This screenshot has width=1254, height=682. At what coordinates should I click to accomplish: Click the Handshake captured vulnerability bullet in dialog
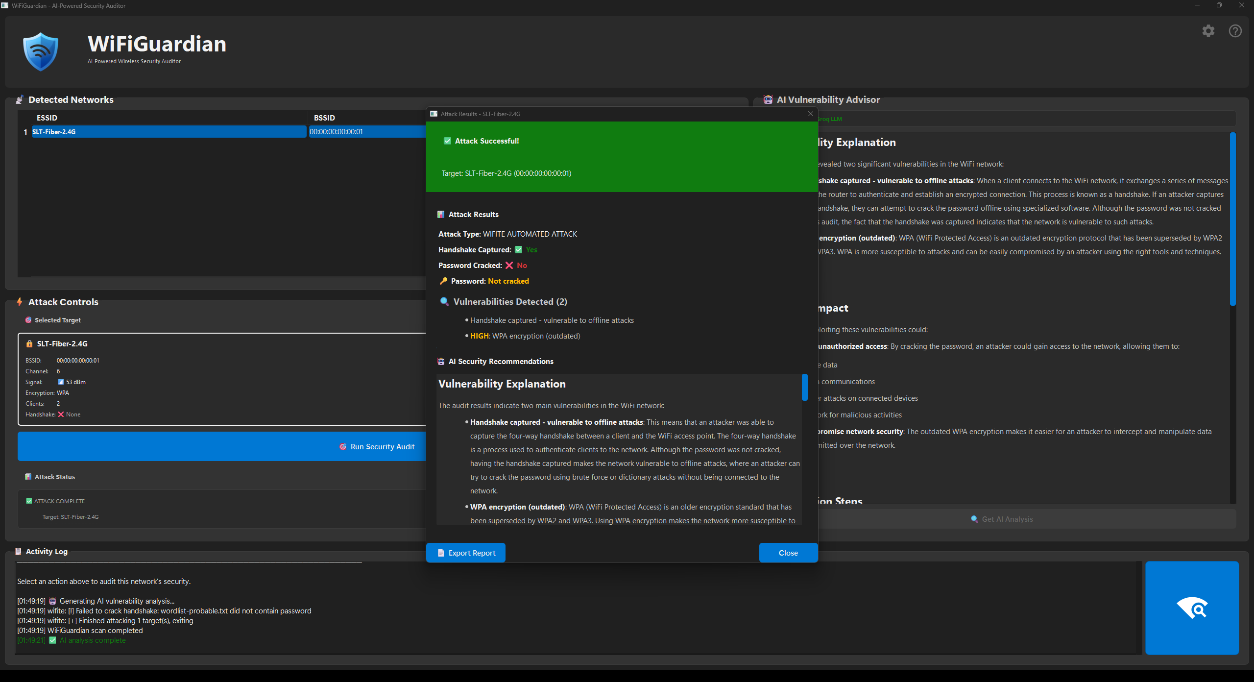552,320
